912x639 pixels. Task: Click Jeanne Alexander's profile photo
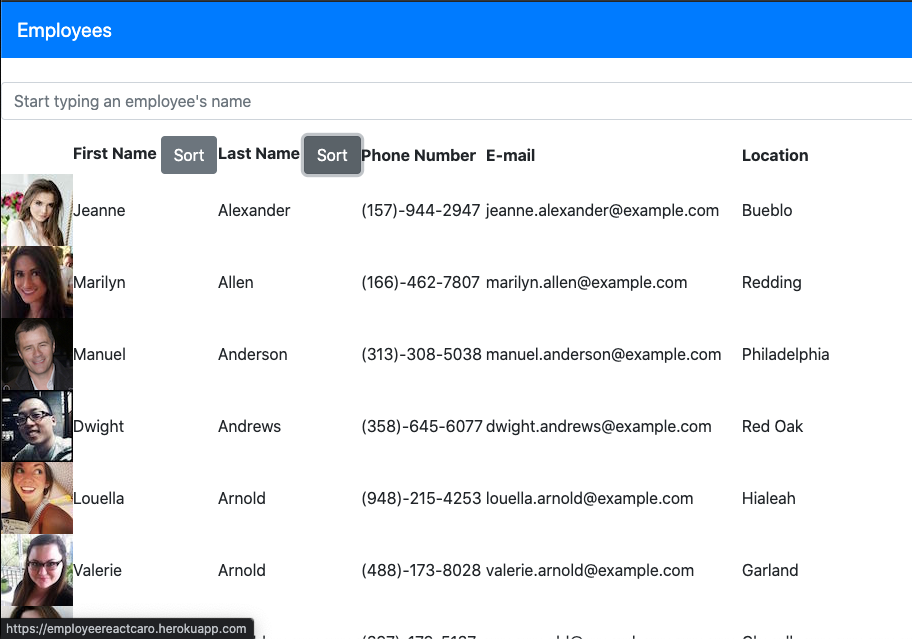(x=37, y=210)
